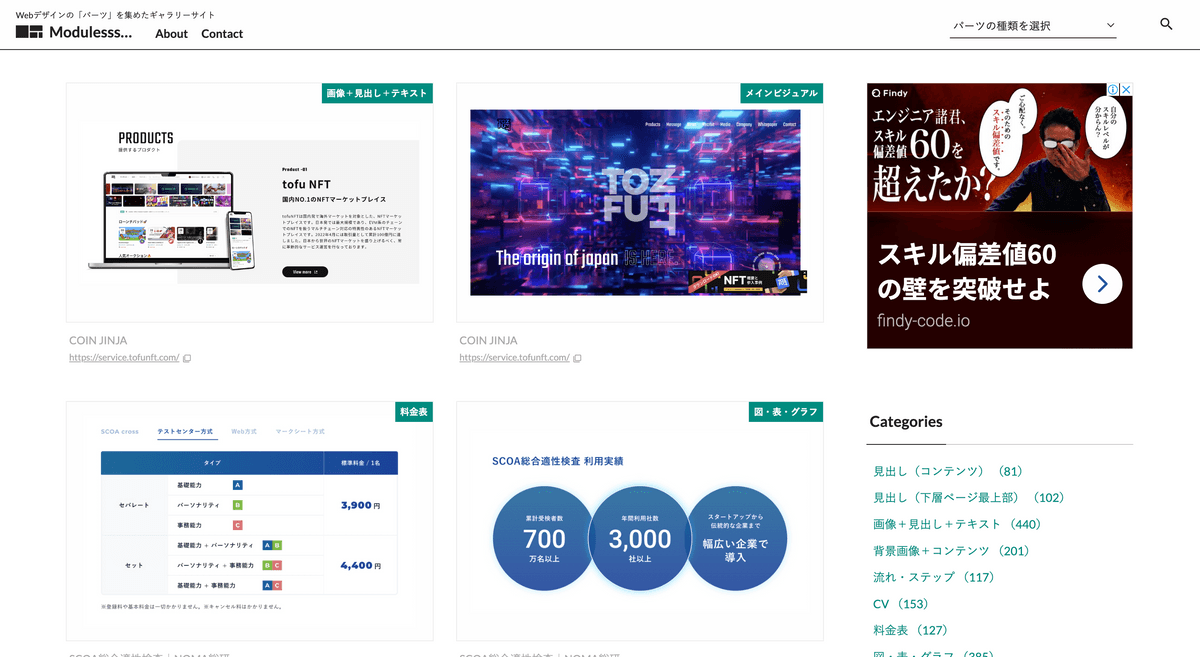Click the 画像＋見出し＋テキスト tag on first card
Viewport: 1200px width, 657px height.
coord(377,93)
